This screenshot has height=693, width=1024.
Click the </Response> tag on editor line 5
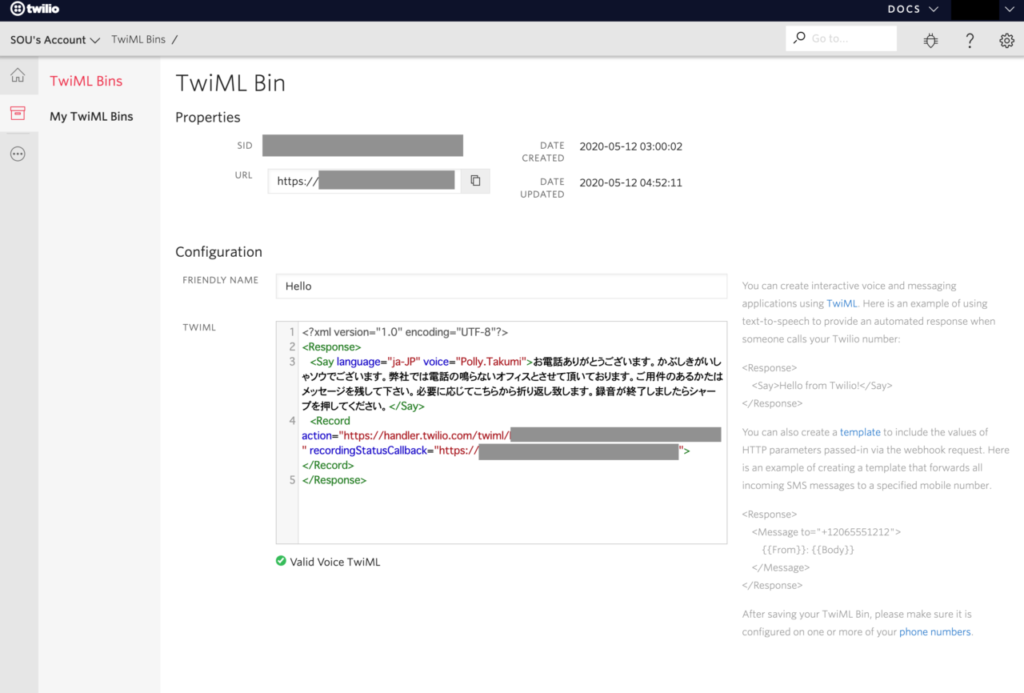[x=334, y=480]
